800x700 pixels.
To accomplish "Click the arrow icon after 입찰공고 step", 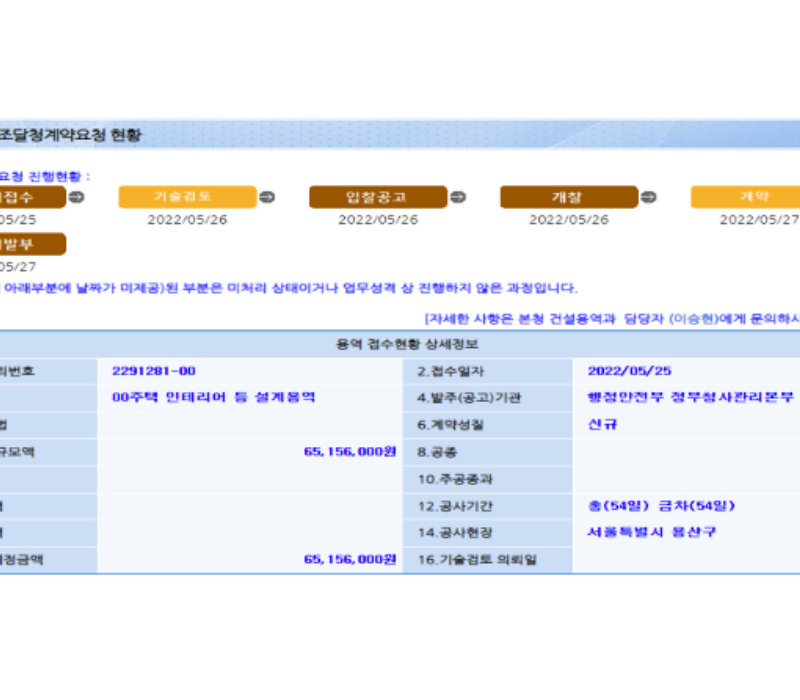I will coord(457,197).
